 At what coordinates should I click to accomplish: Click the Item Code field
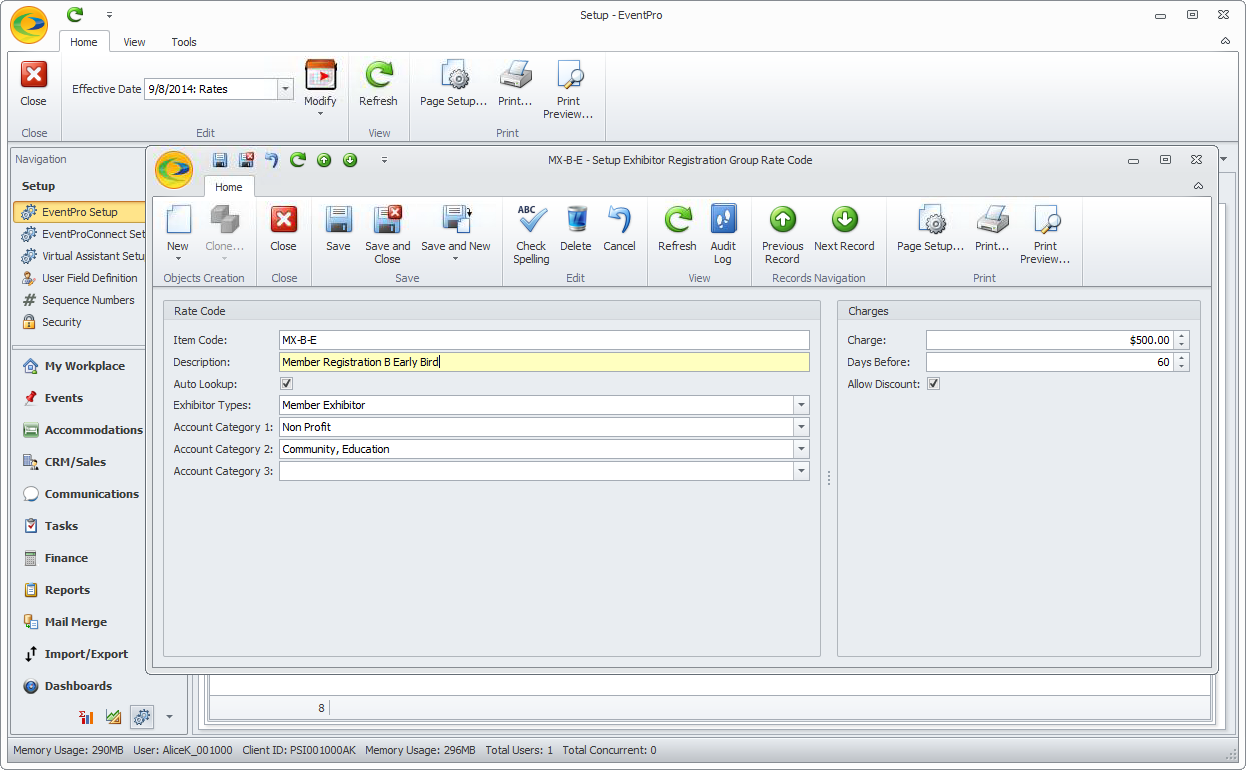pyautogui.click(x=544, y=340)
